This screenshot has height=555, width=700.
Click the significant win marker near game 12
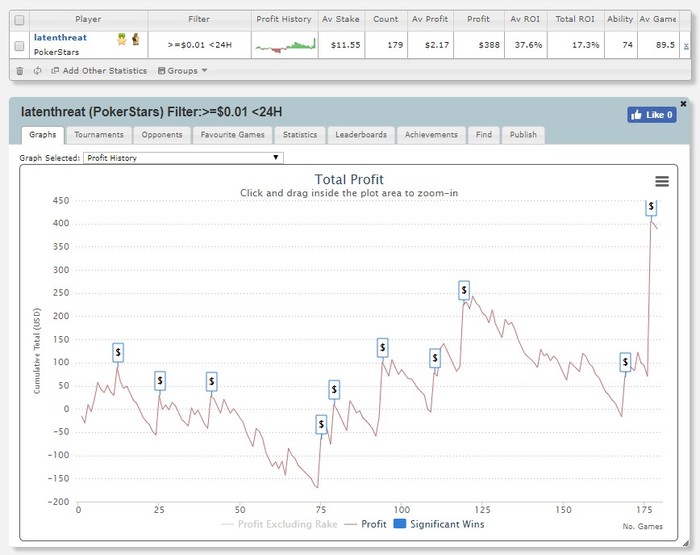[x=118, y=352]
